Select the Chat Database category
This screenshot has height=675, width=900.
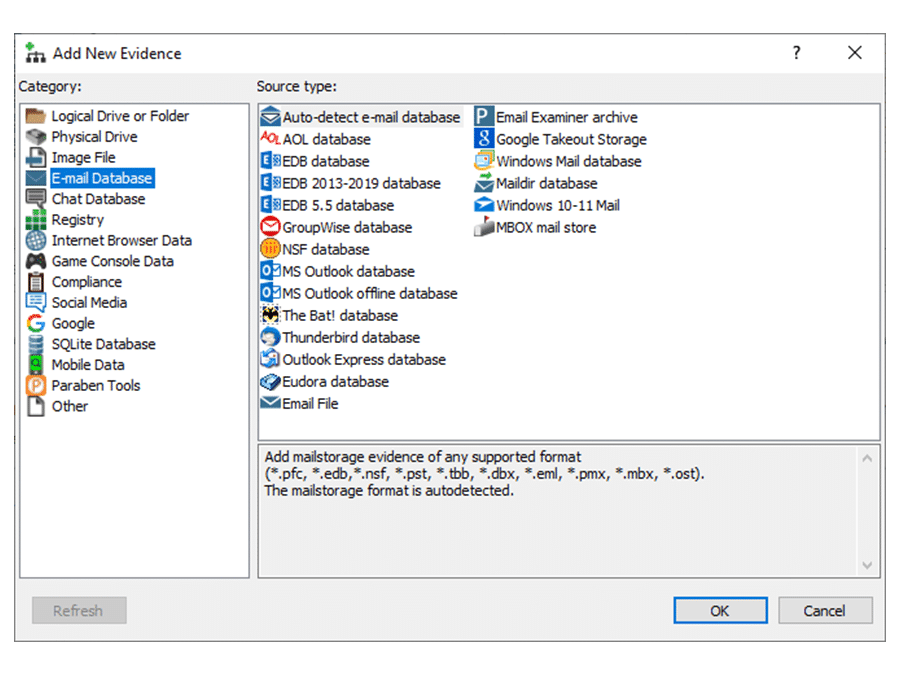[98, 199]
